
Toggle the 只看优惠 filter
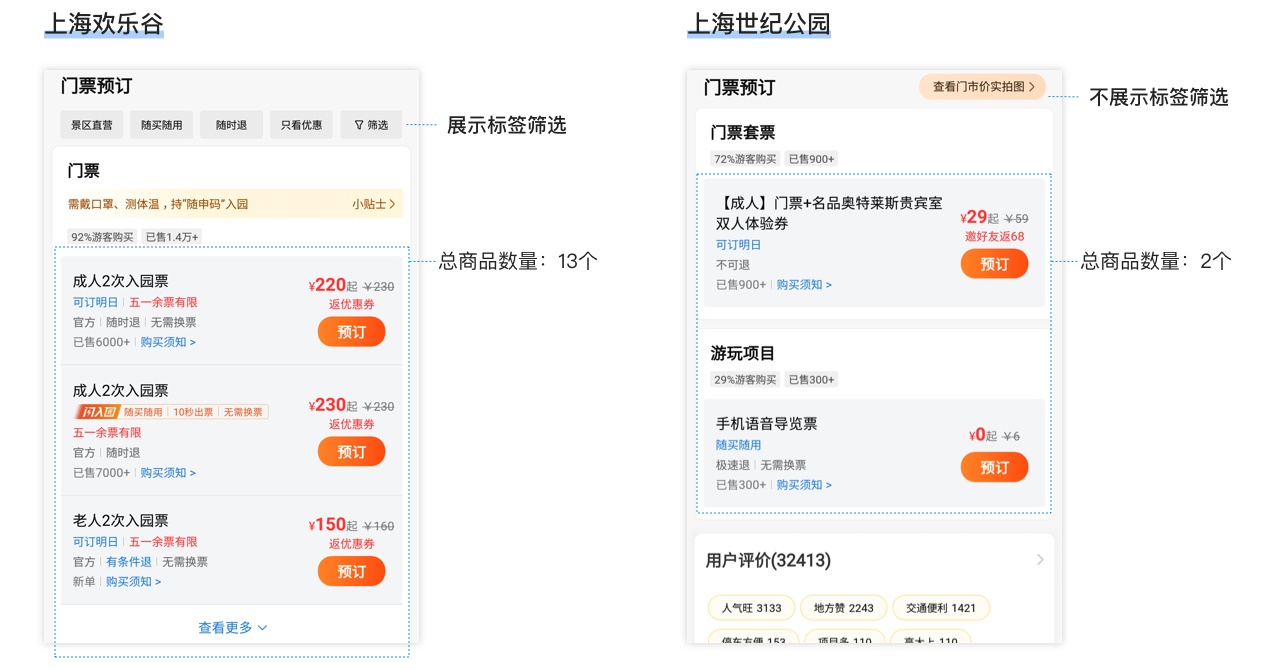(301, 124)
